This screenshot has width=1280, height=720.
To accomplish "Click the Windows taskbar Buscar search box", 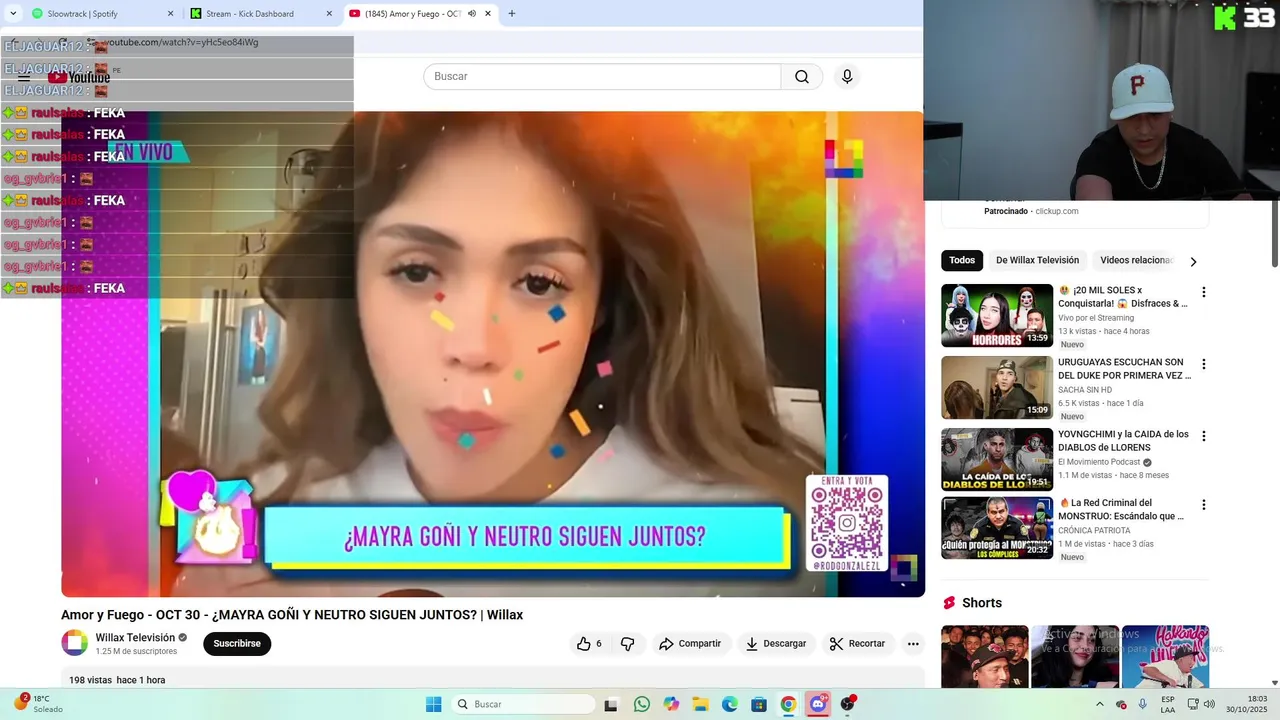I will 521,704.
